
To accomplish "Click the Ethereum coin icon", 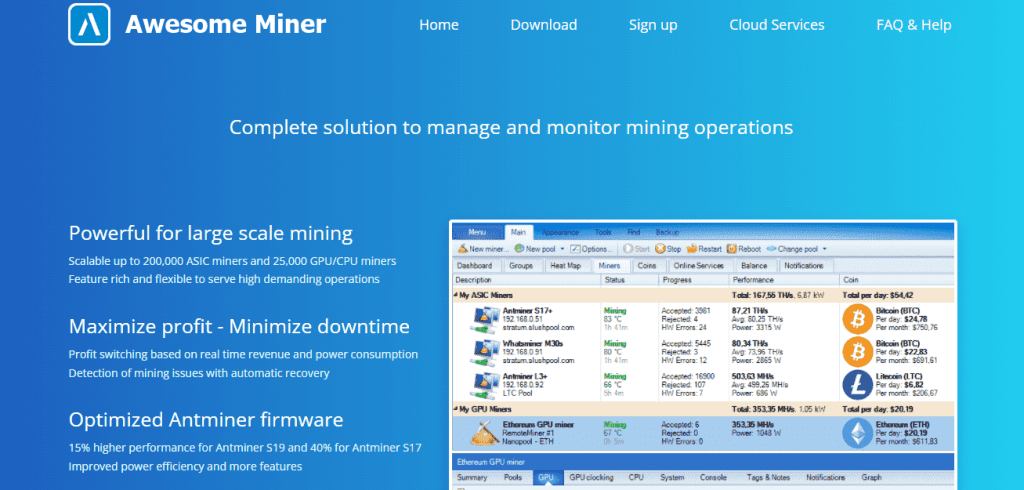I will 857,433.
